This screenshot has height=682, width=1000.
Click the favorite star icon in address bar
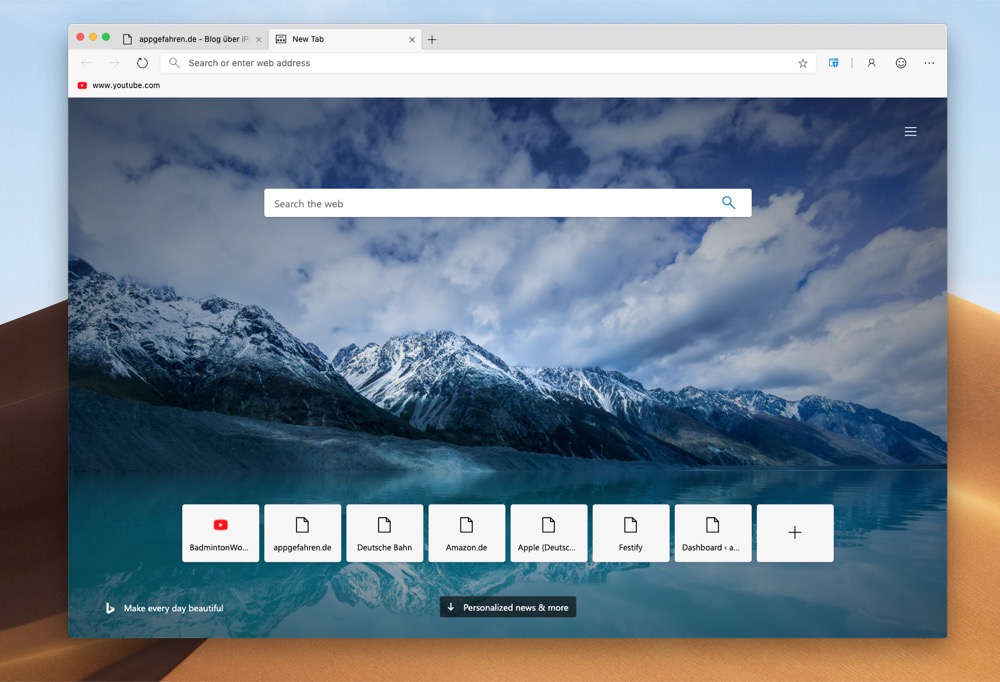coord(802,63)
